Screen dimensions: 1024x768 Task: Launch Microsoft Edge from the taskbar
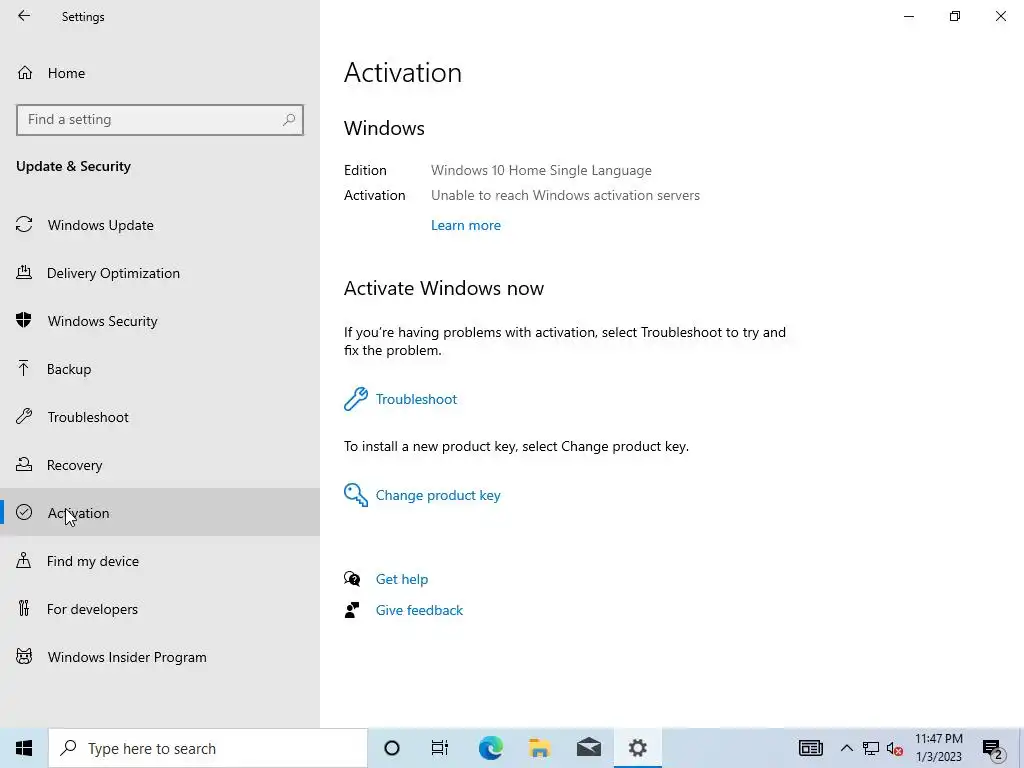(490, 748)
